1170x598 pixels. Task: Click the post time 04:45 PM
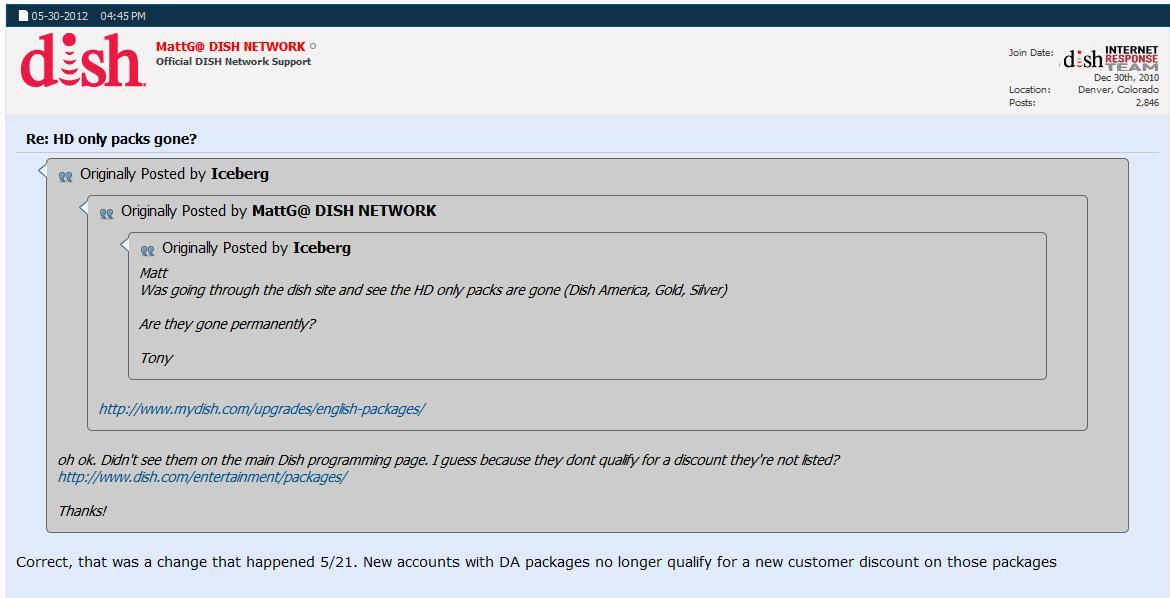point(123,16)
